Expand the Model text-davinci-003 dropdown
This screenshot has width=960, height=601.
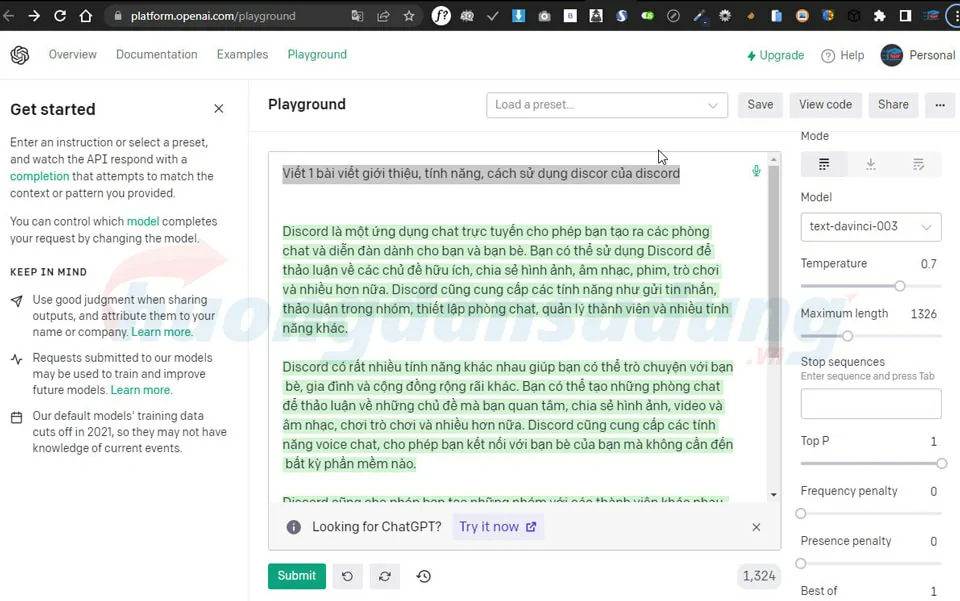870,227
